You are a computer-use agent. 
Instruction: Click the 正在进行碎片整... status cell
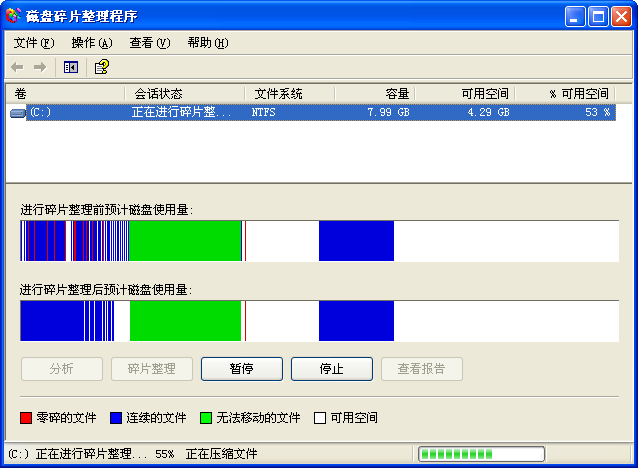click(181, 112)
